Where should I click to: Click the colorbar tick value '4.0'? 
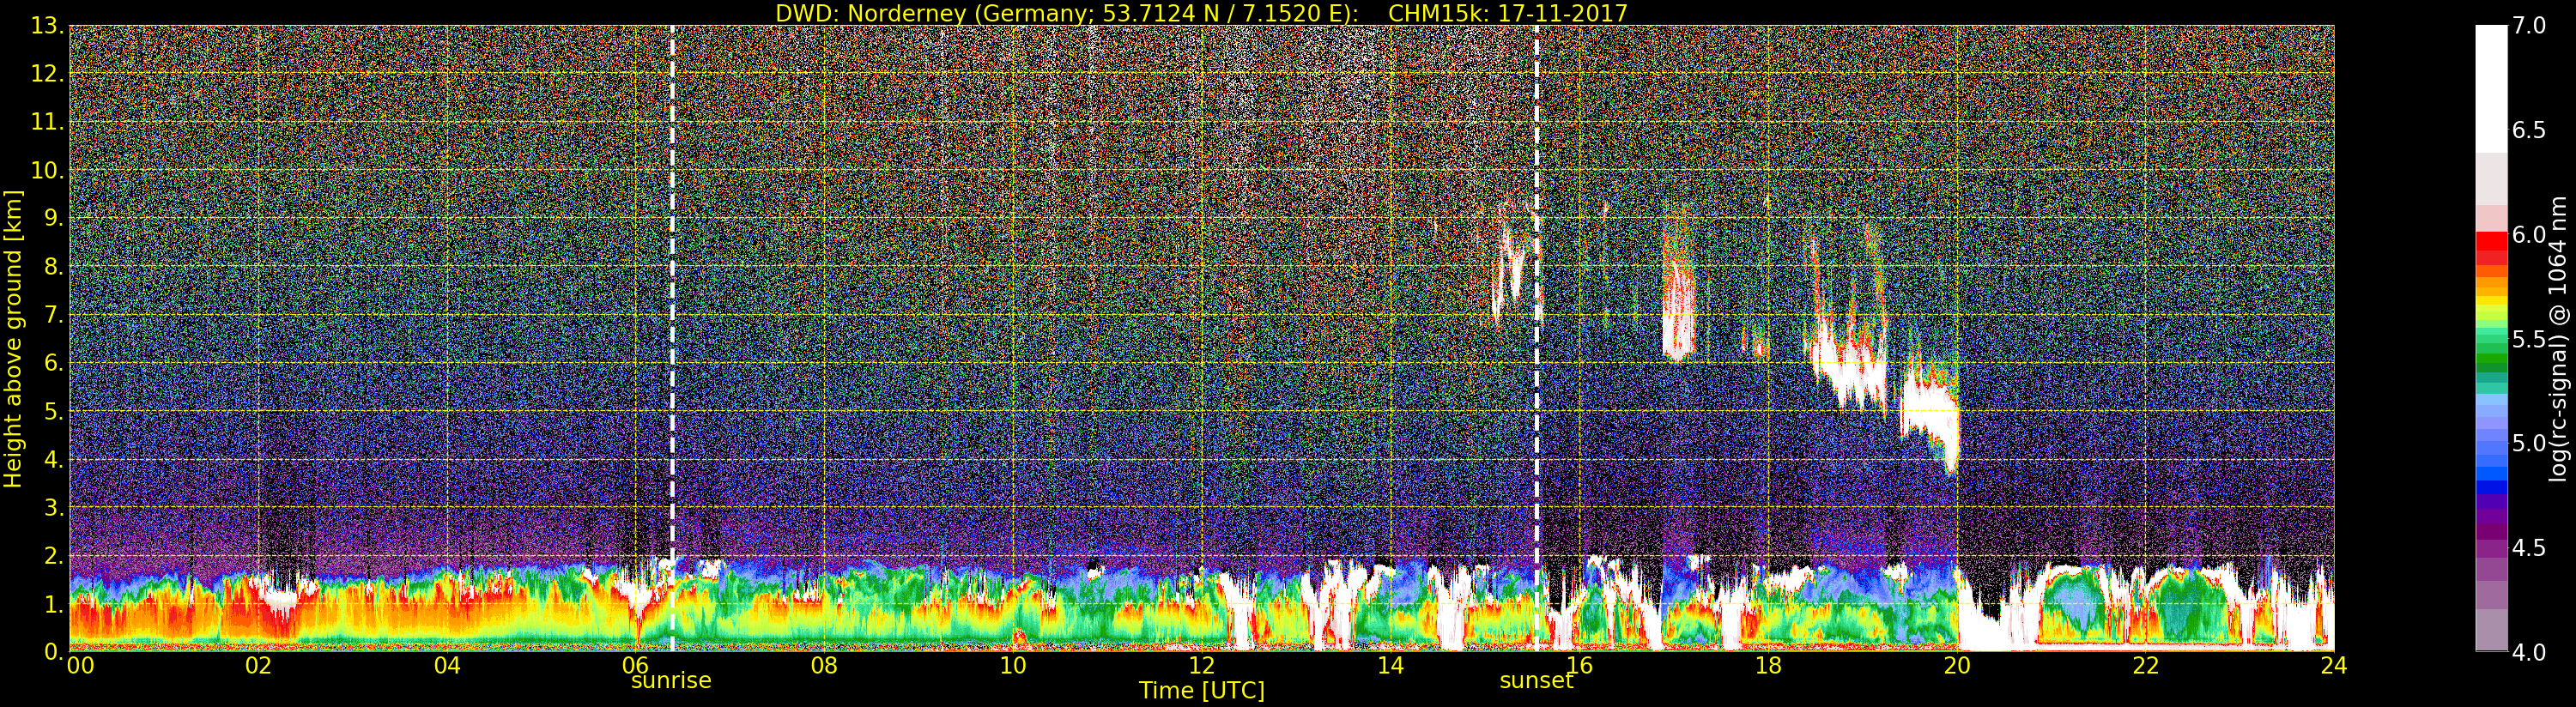pos(2529,652)
